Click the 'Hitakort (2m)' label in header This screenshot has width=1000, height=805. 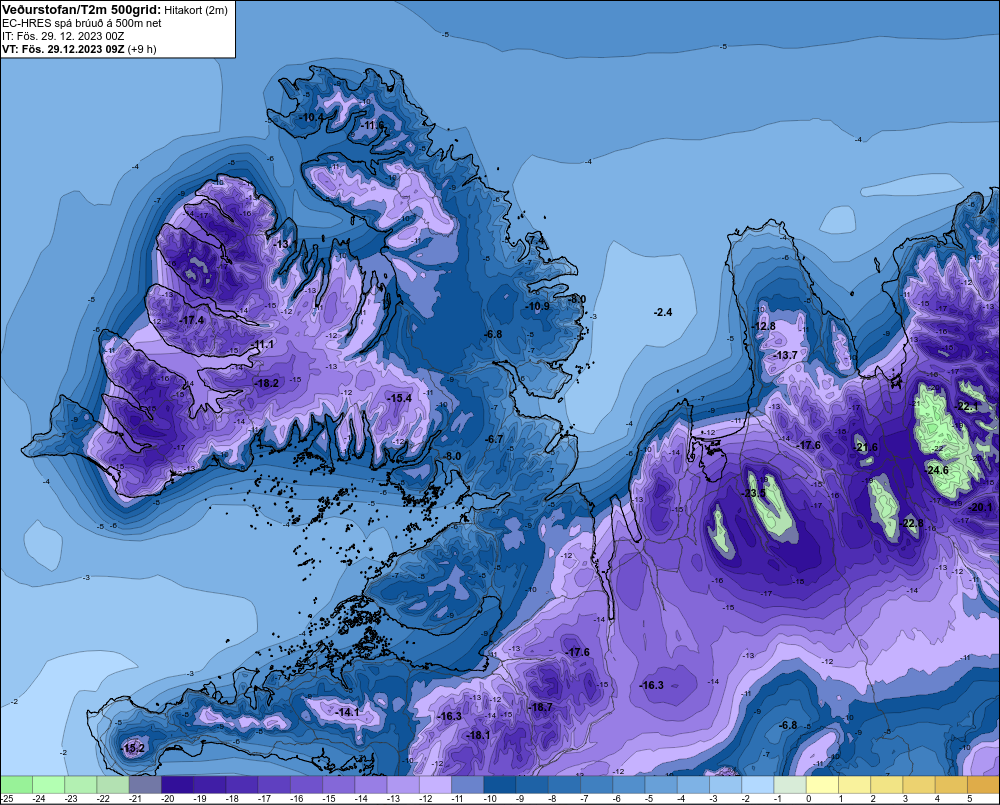(x=196, y=10)
